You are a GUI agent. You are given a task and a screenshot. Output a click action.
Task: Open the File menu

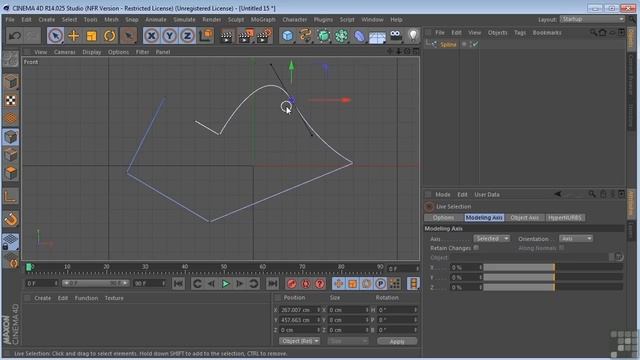click(x=10, y=20)
